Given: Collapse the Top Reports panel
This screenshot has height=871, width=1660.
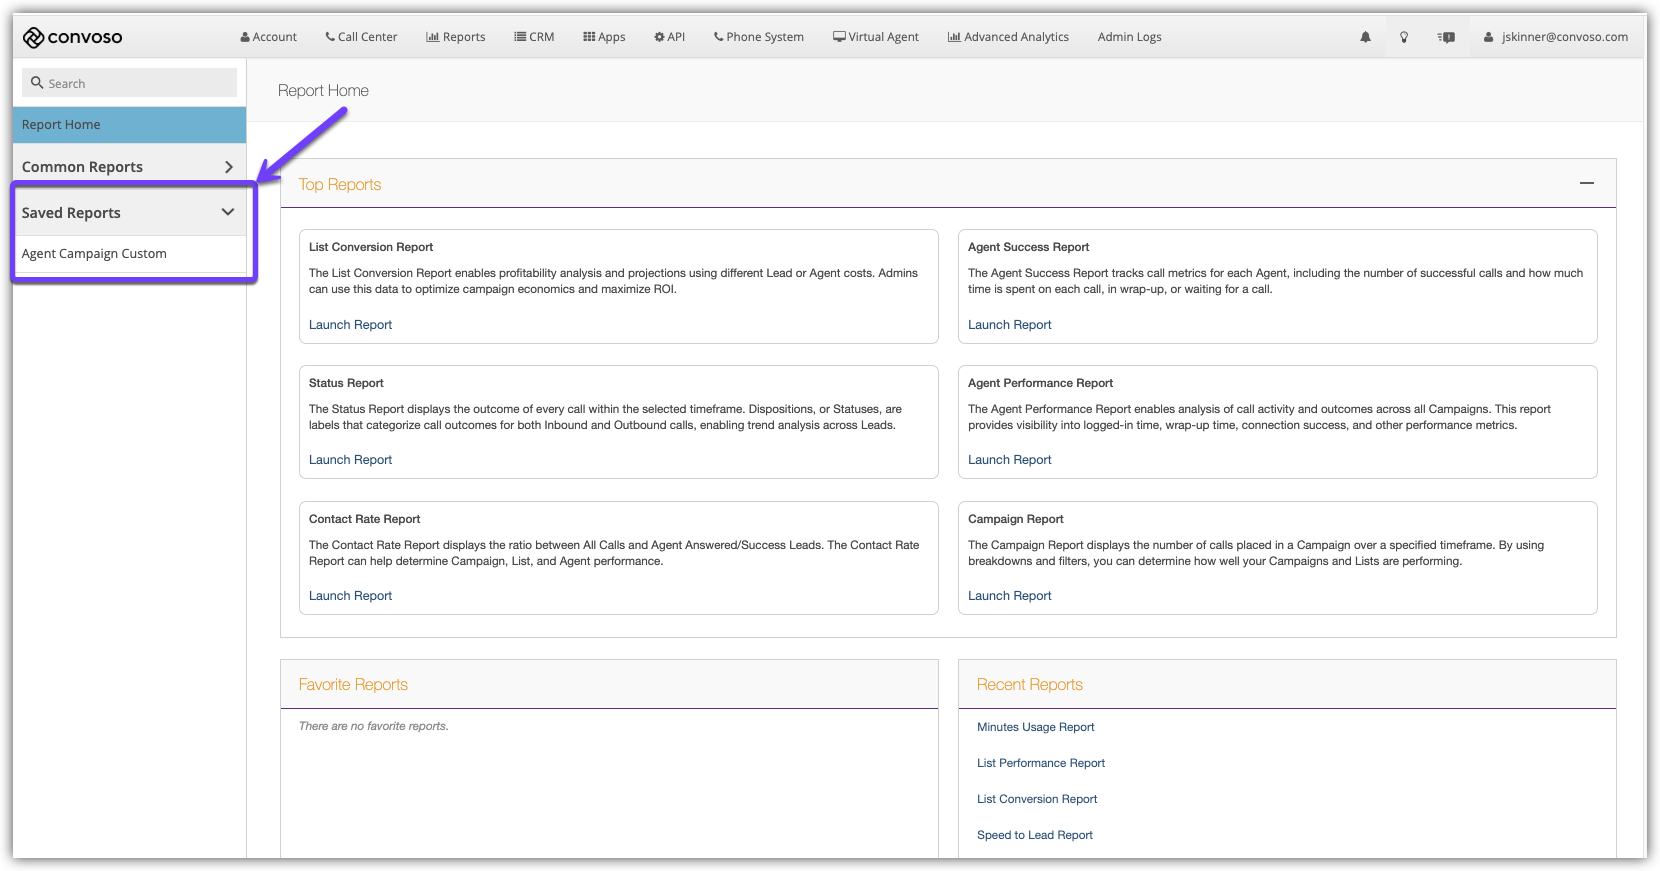Looking at the screenshot, I should tap(1586, 183).
